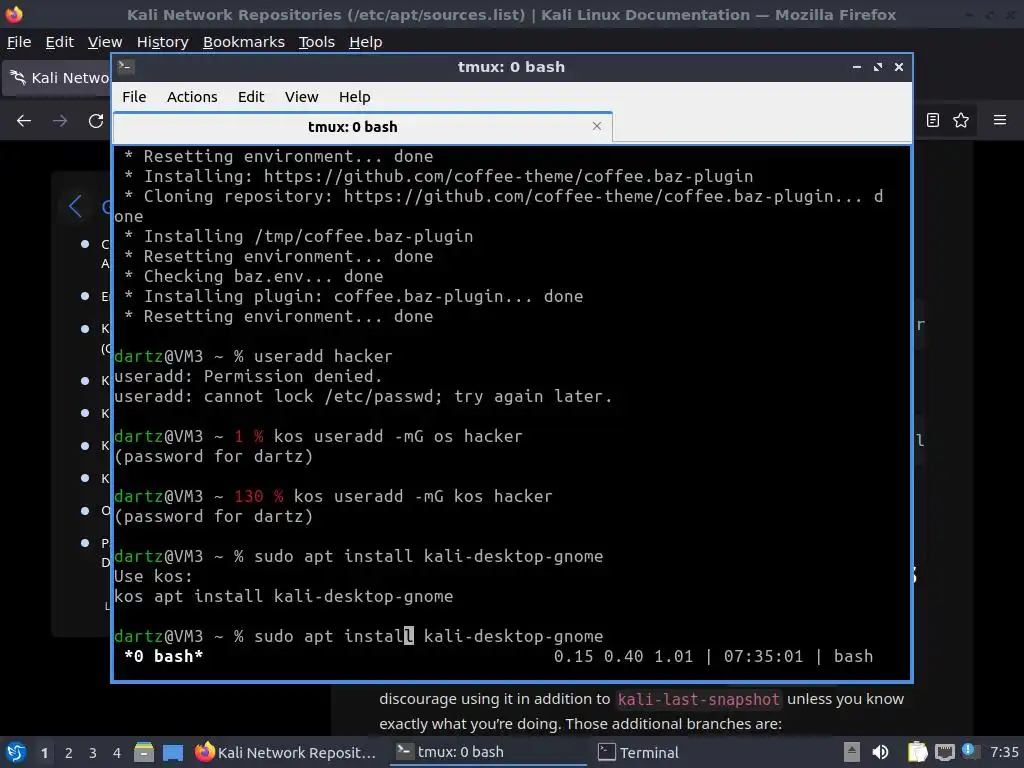Click the clock showing 7:35
Image resolution: width=1024 pixels, height=768 pixels.
(x=1004, y=752)
